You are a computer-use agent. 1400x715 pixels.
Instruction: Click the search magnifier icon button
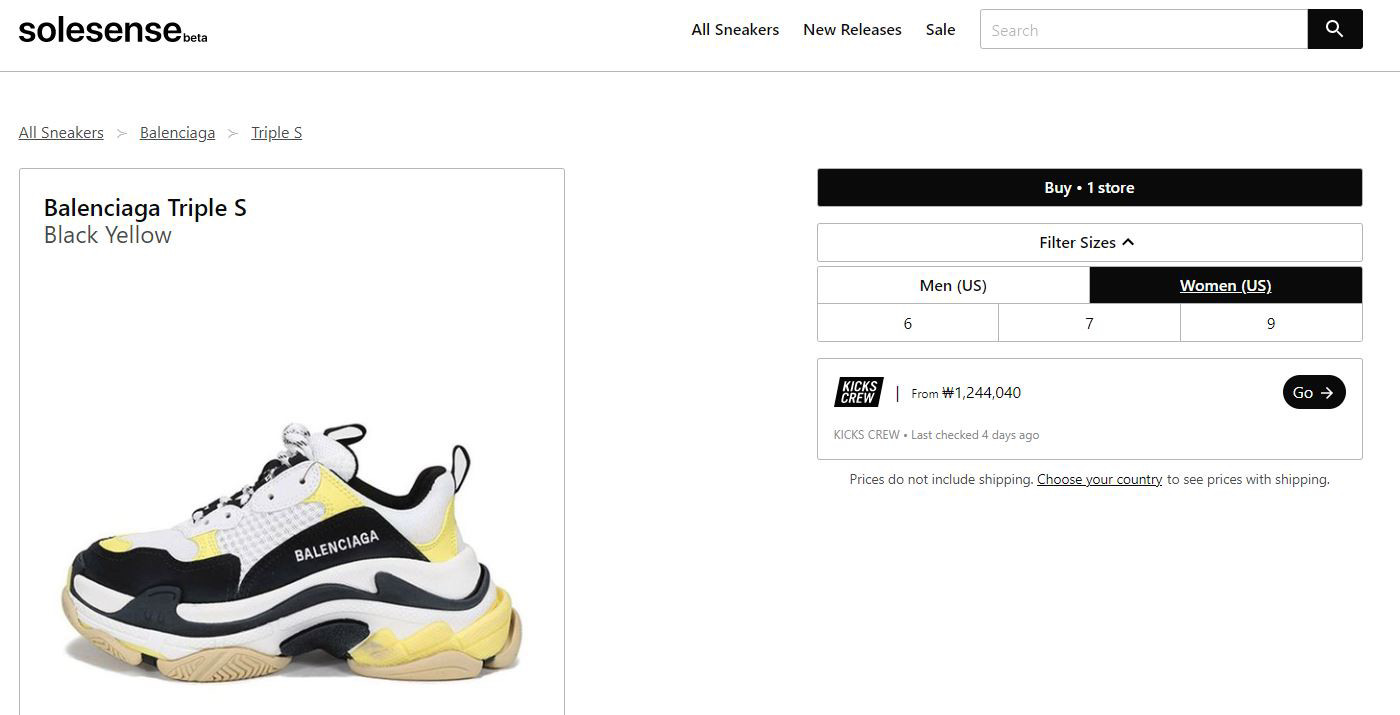click(1334, 29)
